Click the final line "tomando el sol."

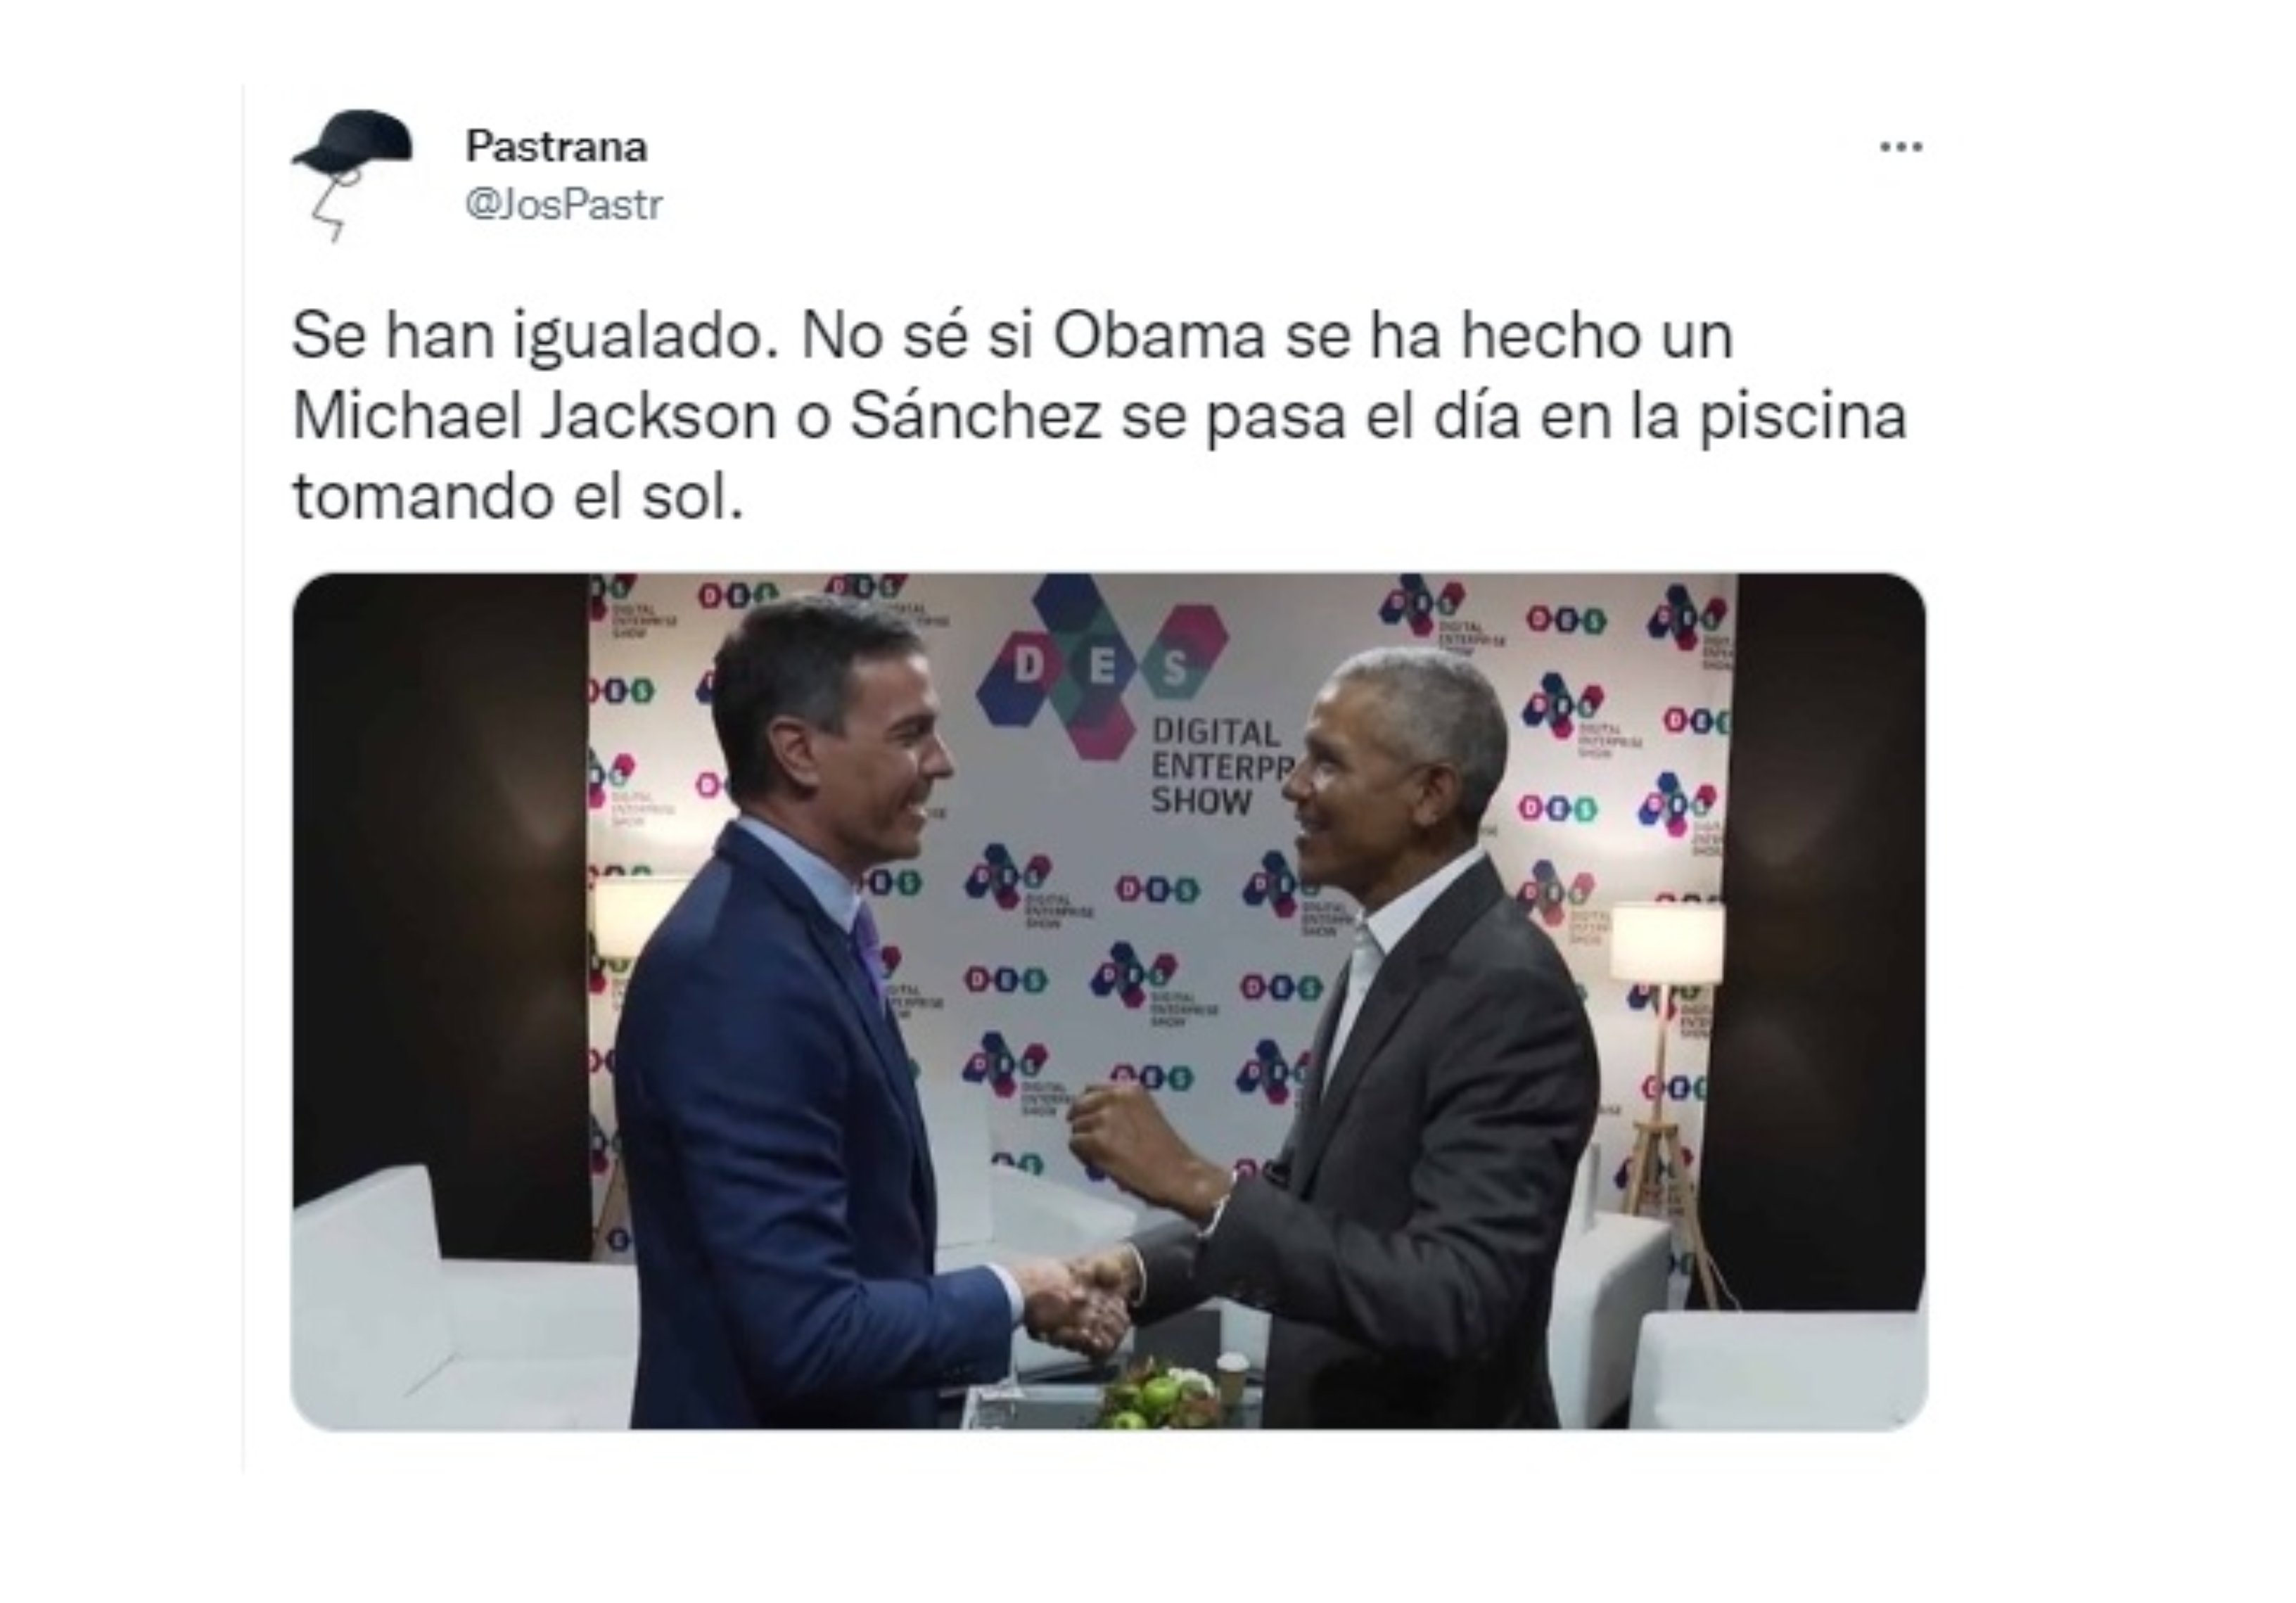(x=518, y=496)
